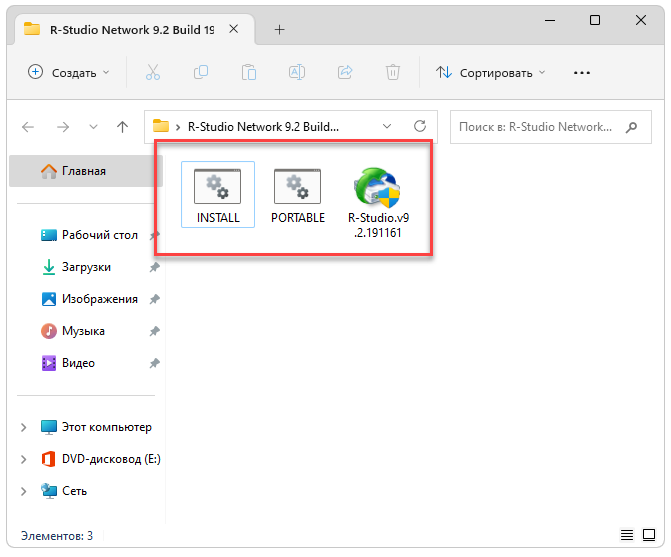The height and width of the screenshot is (557, 671).
Task: Click the Элементов: 3 status text
Action: (x=57, y=536)
